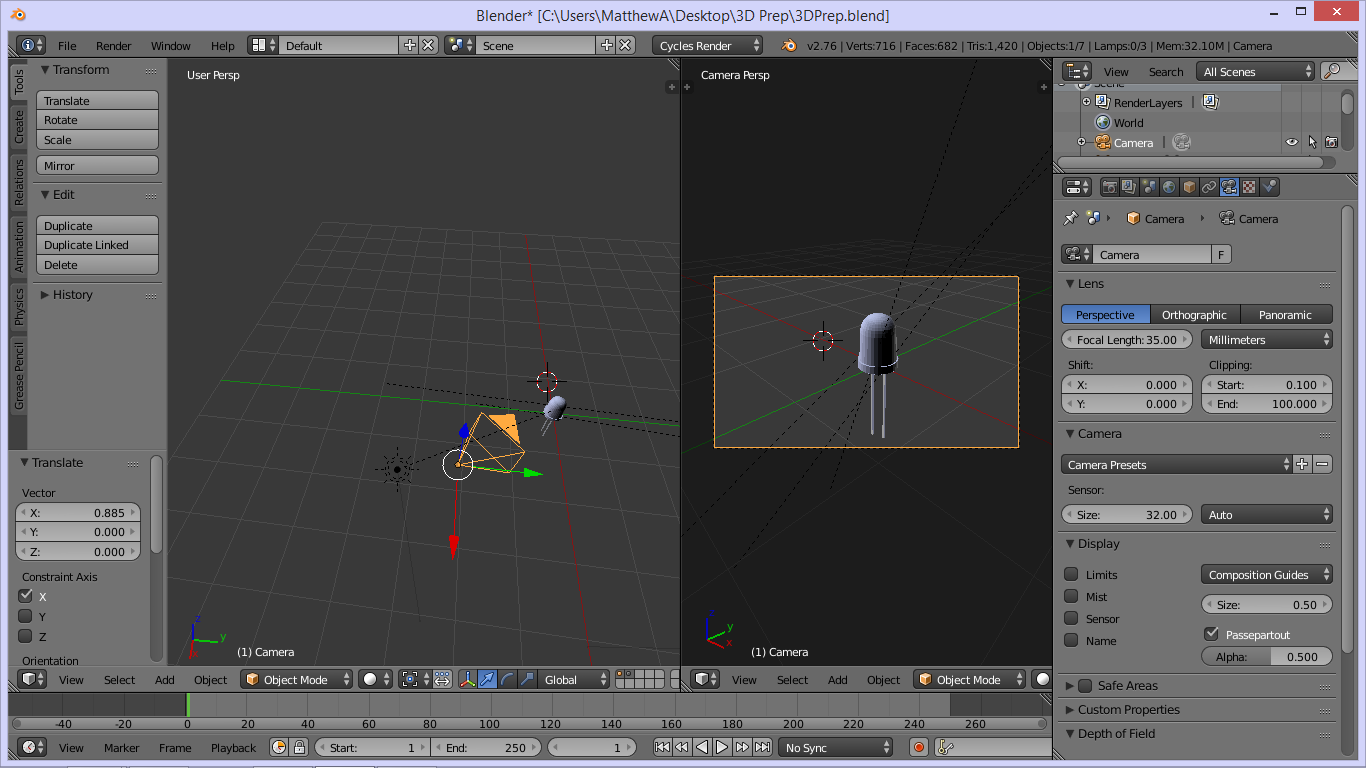This screenshot has width=1366, height=768.
Task: Open the Camera Data properties tab
Action: [1229, 187]
